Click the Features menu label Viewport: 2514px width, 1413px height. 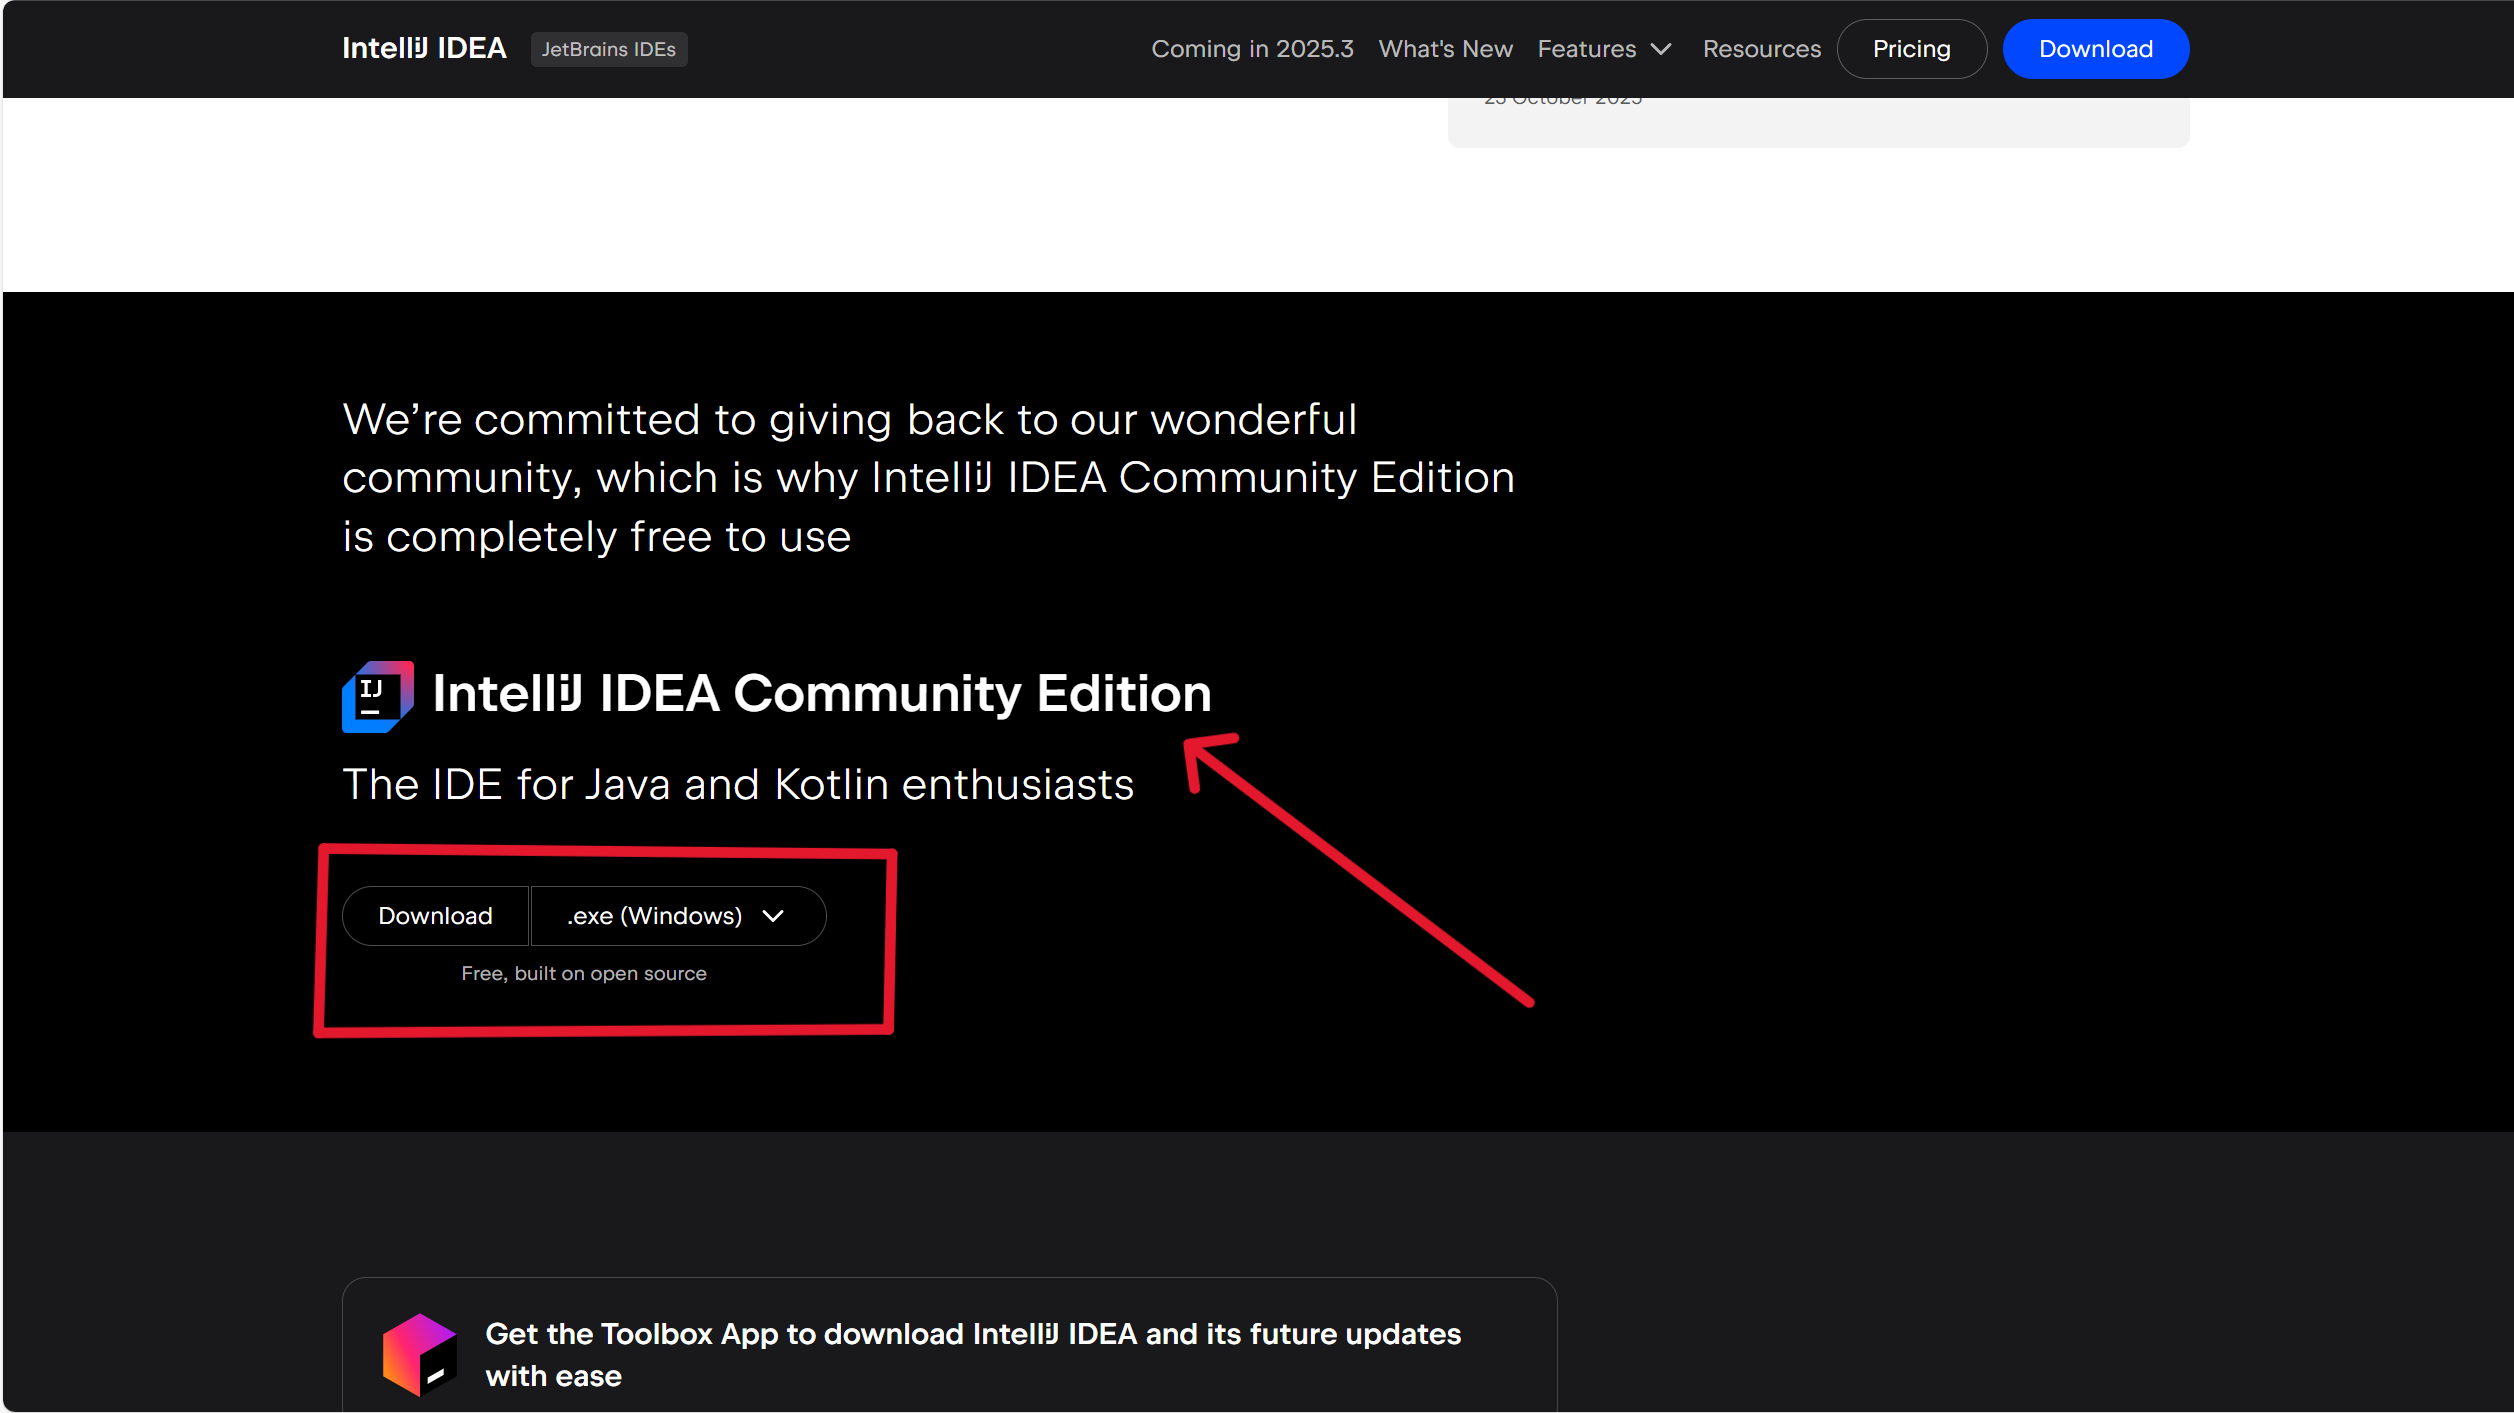[x=1586, y=49]
